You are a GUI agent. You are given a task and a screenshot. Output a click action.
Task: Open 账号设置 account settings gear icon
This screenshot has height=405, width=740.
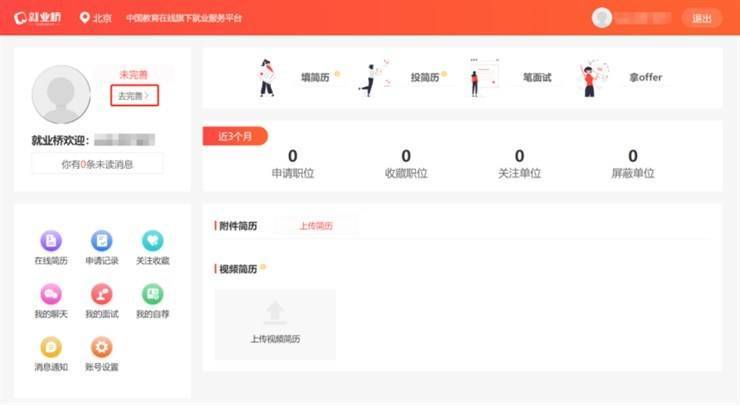click(101, 347)
